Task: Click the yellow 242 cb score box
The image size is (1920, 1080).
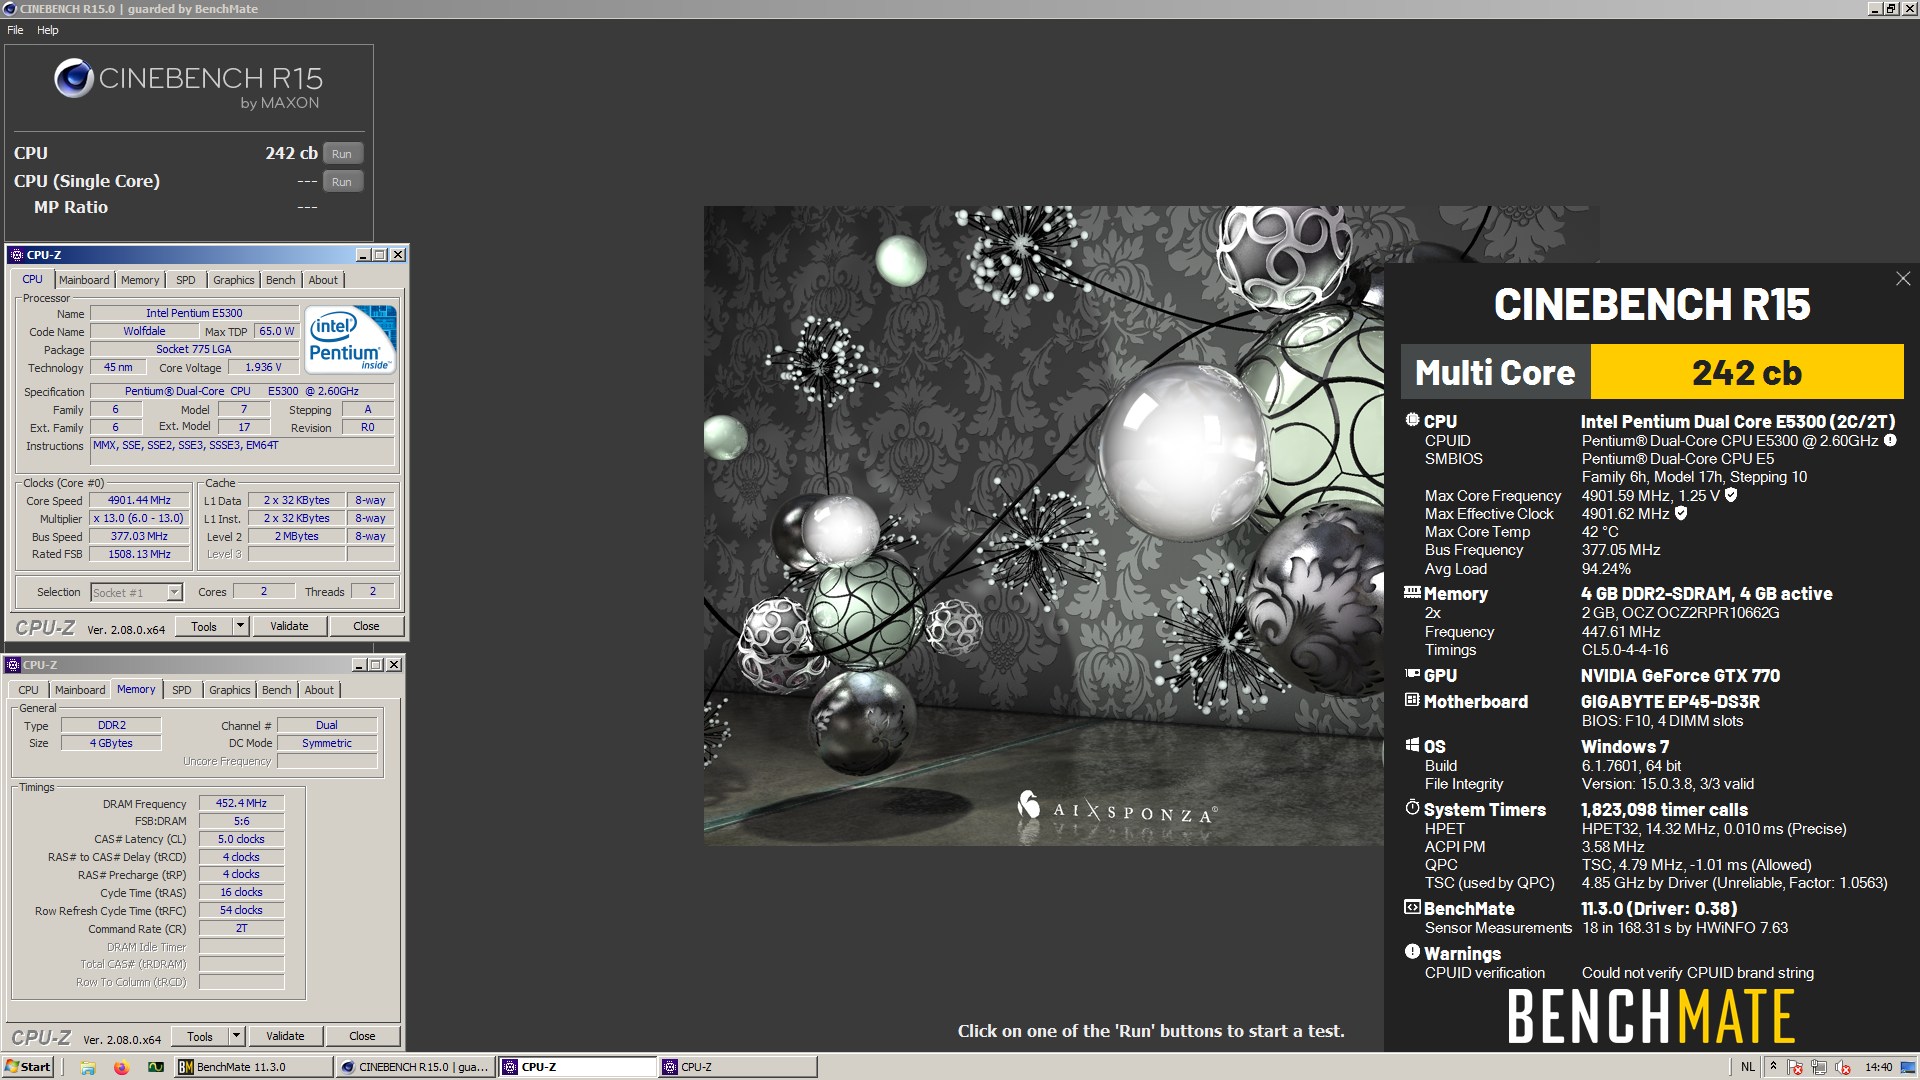Action: [1747, 372]
